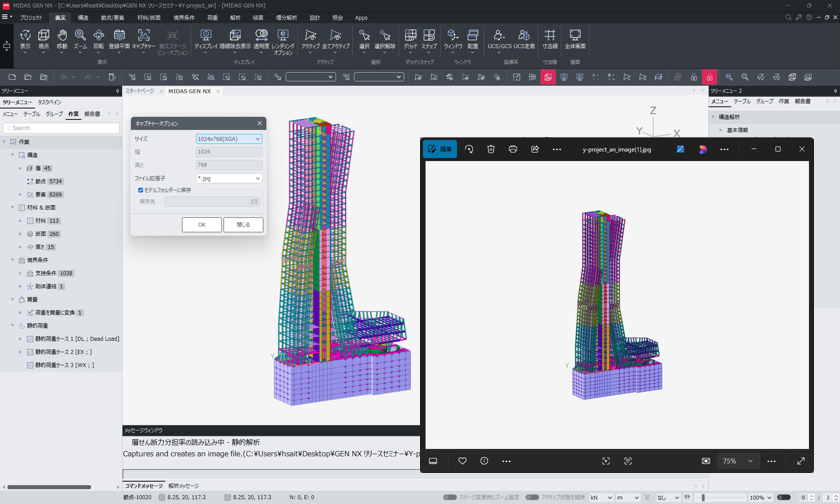Collapse the 静的荷重 tree node
Screen dimensions: 840x504
click(13, 326)
